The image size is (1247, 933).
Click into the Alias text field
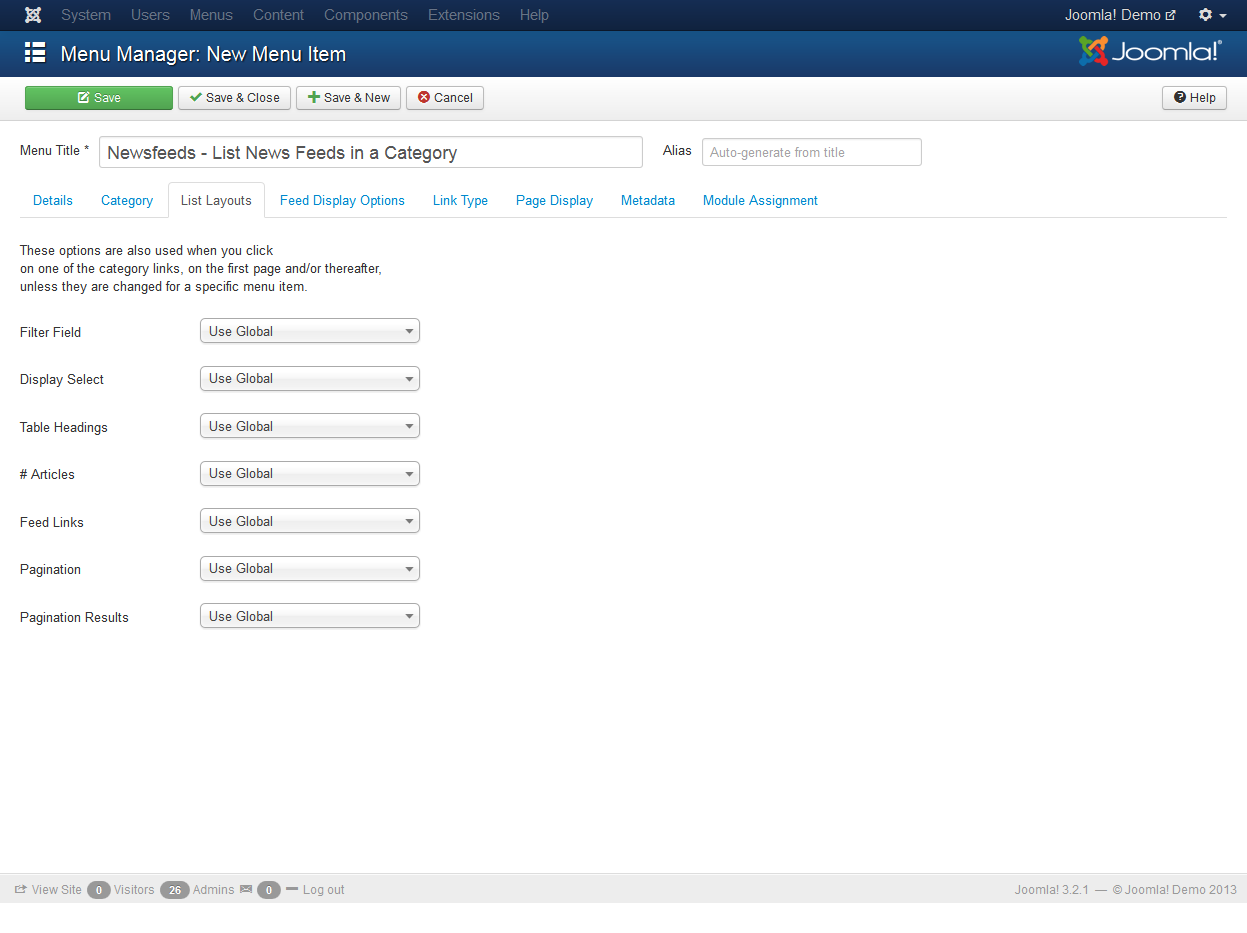[811, 153]
